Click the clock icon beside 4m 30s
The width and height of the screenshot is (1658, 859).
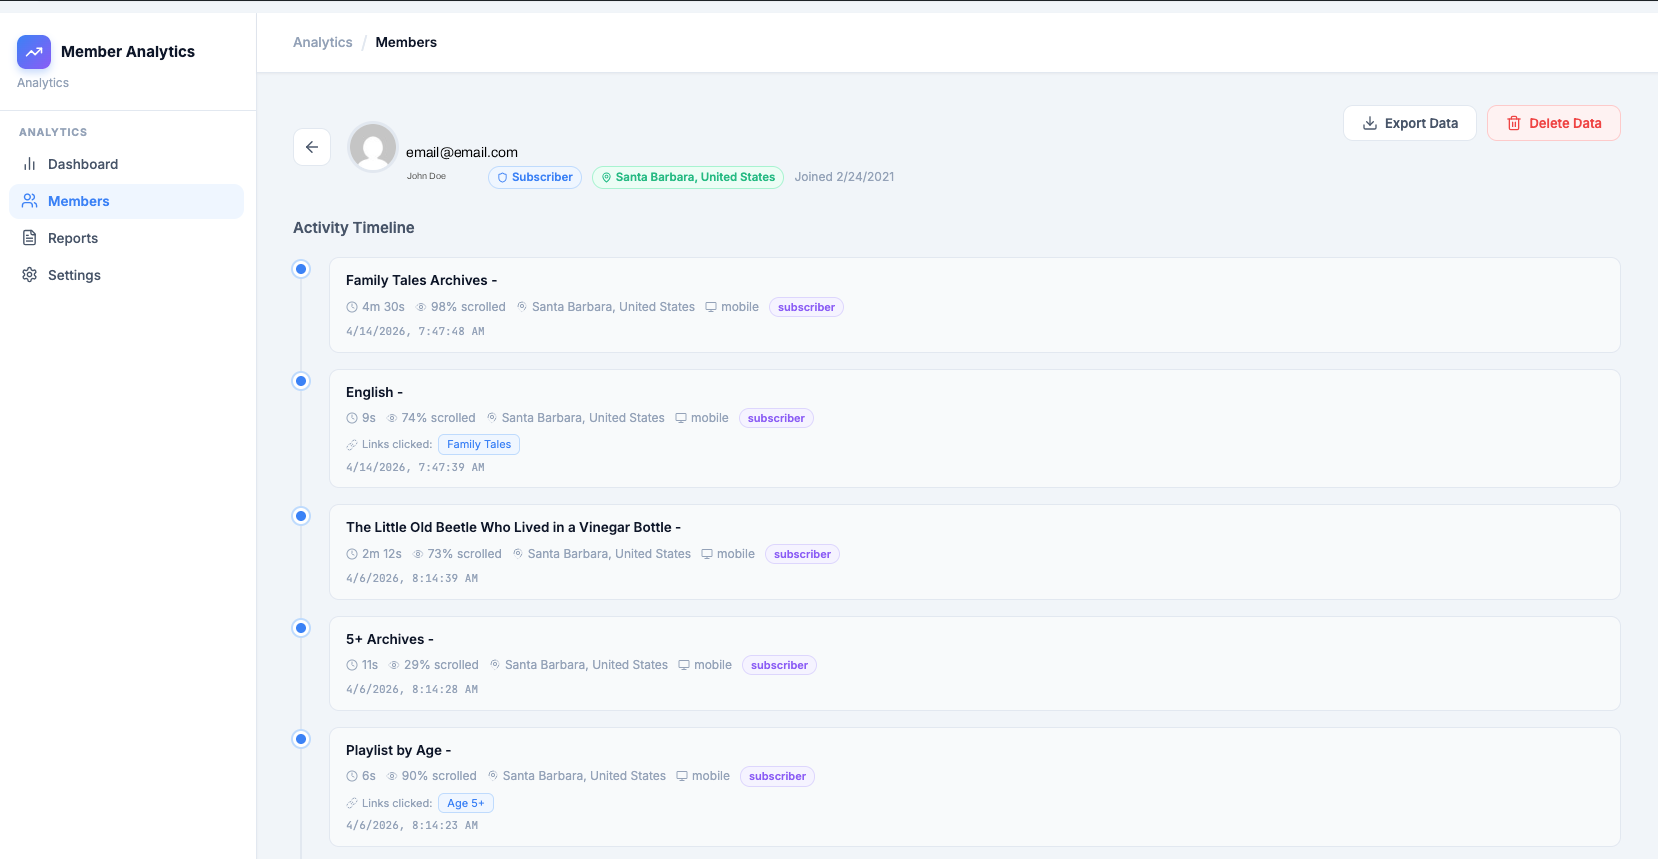(352, 307)
